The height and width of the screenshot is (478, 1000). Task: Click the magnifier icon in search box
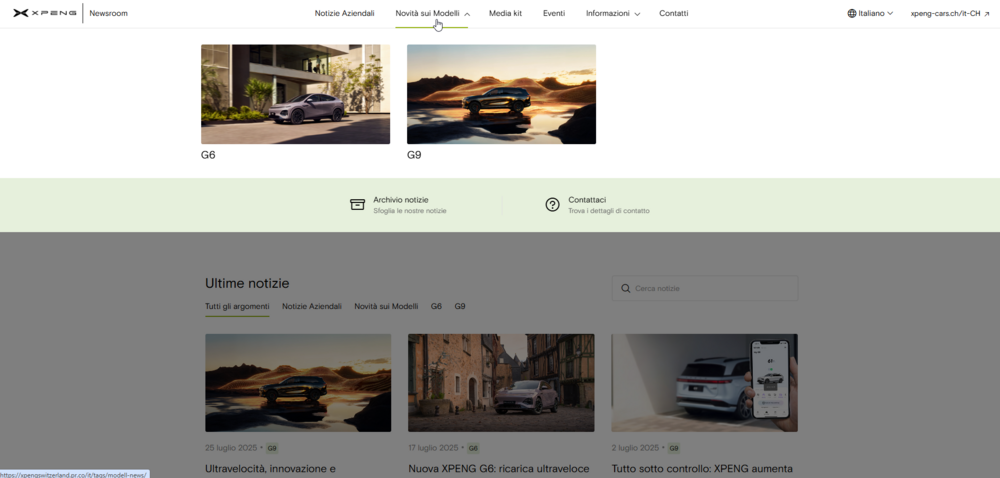[626, 289]
